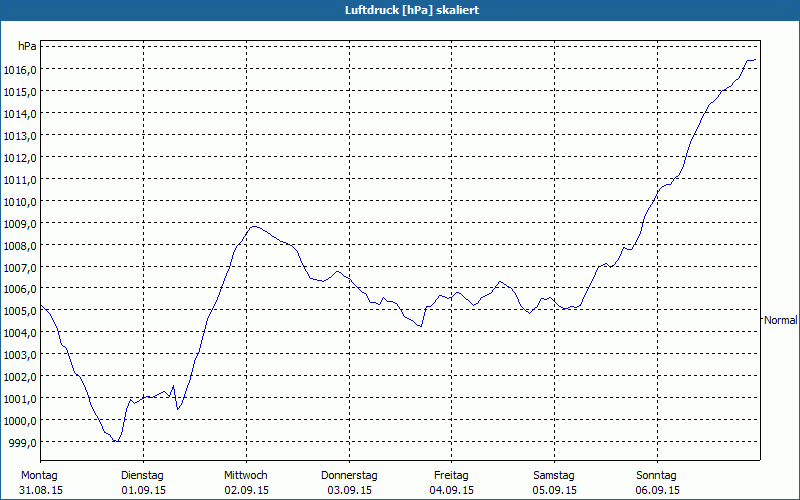The image size is (800, 500).
Task: Select the 'Samstag' day label
Action: point(554,476)
